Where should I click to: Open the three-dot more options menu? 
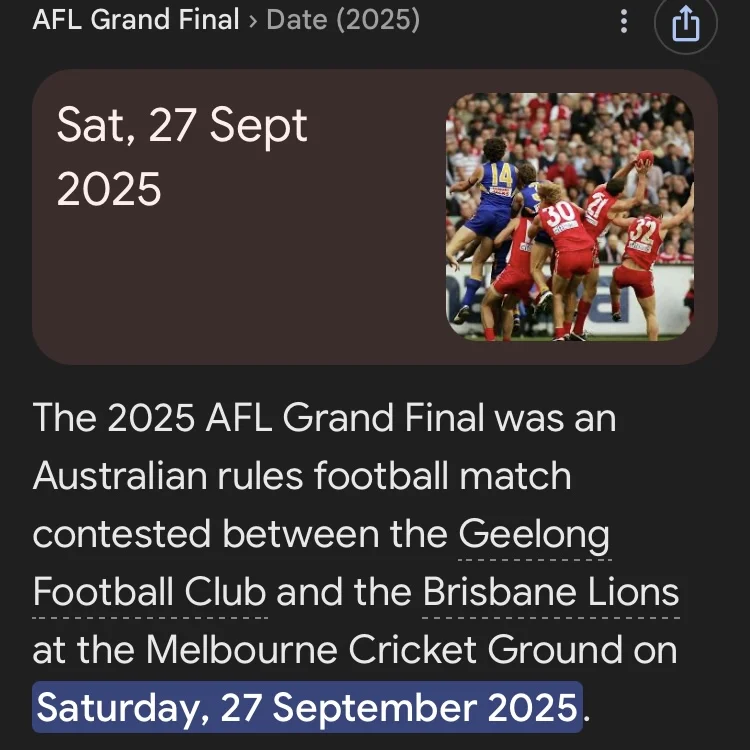click(625, 21)
